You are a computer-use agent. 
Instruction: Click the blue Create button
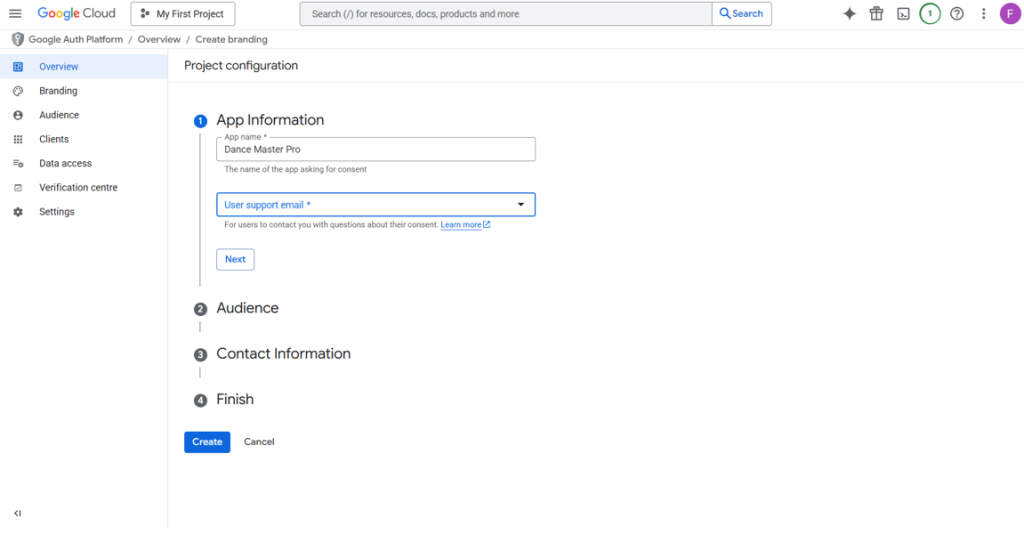207,442
